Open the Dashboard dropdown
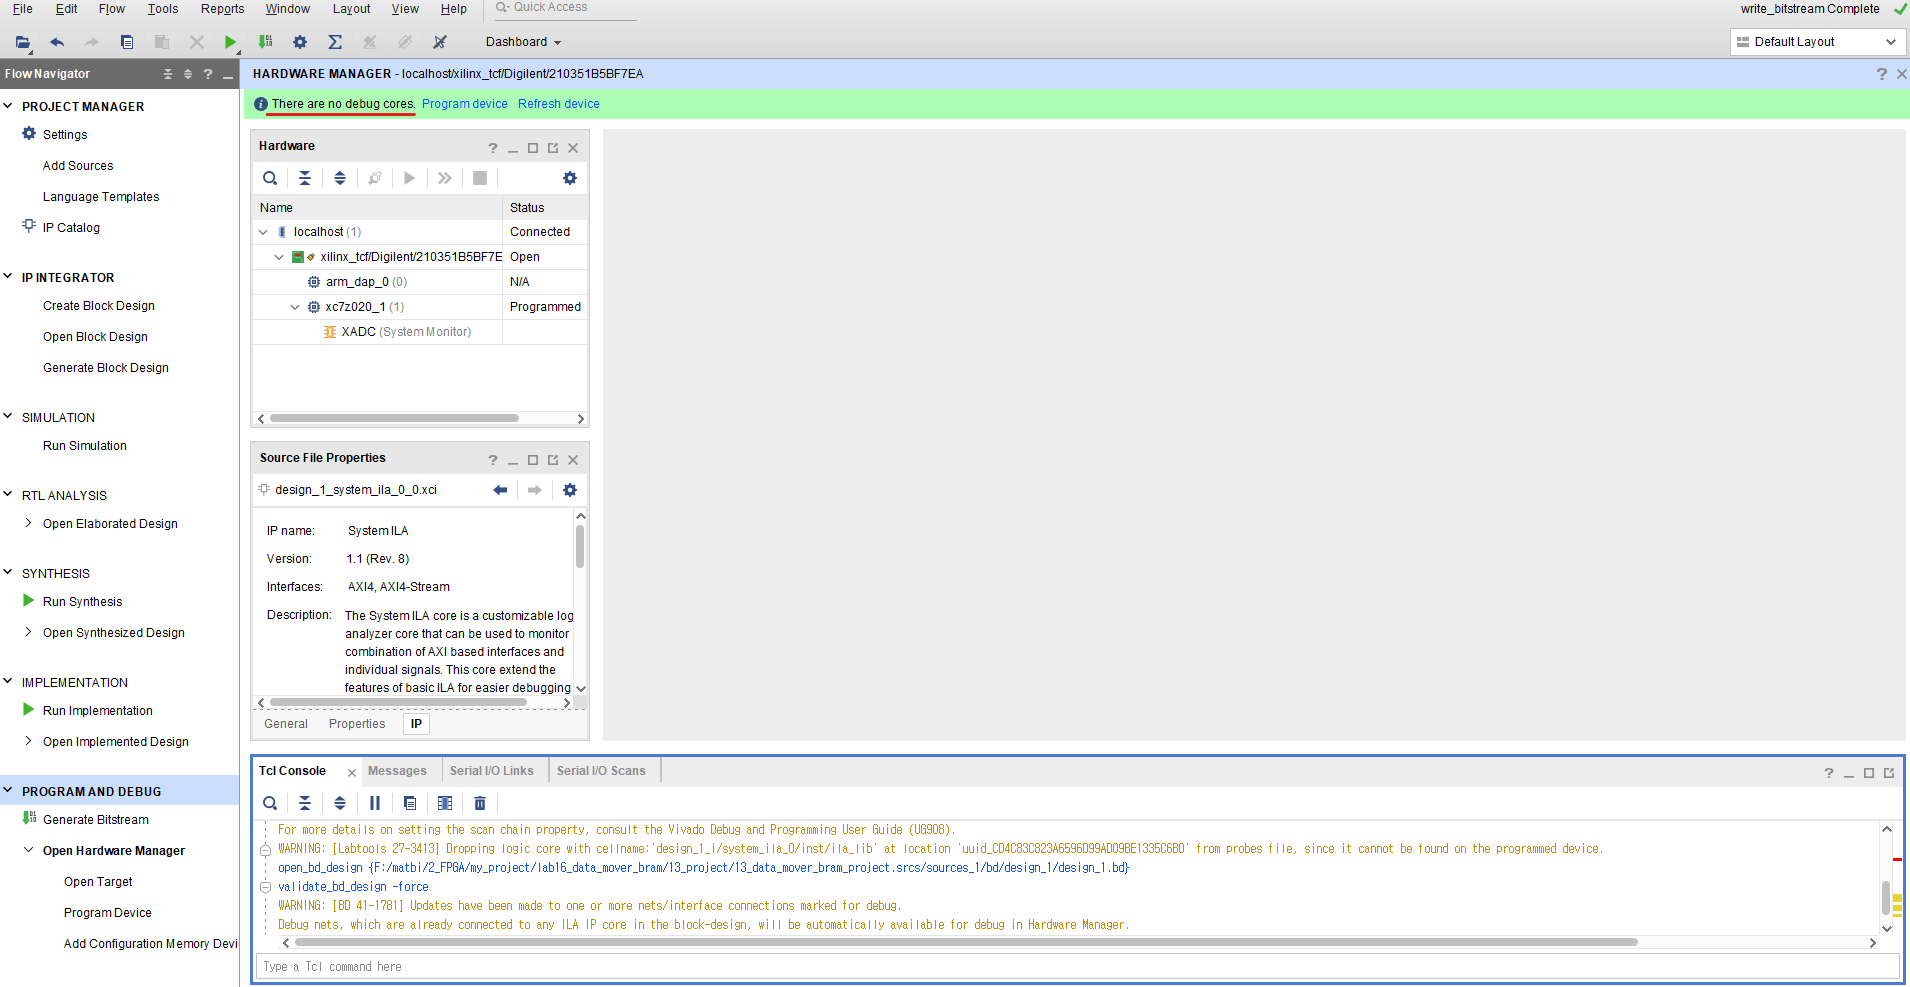 523,42
